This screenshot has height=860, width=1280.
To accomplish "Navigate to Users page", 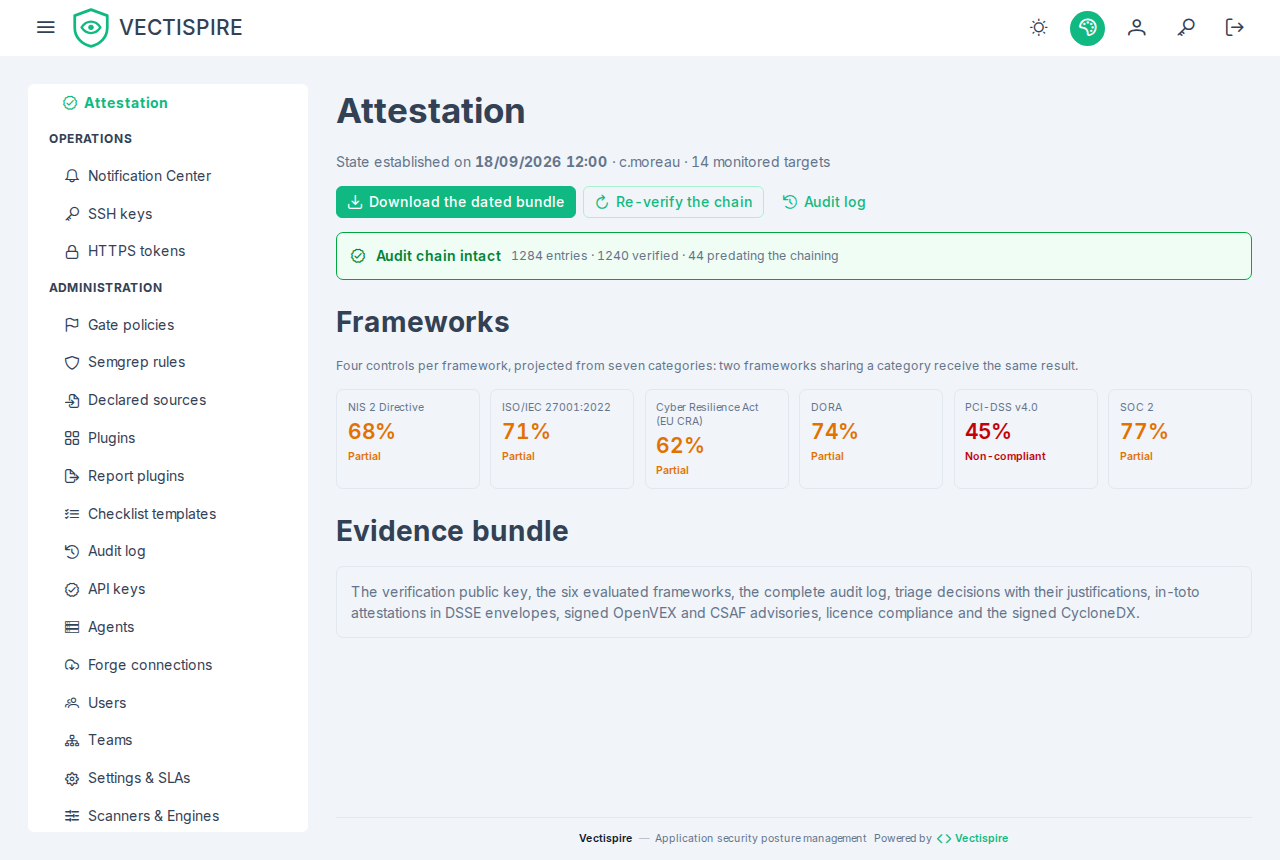I will (x=168, y=703).
